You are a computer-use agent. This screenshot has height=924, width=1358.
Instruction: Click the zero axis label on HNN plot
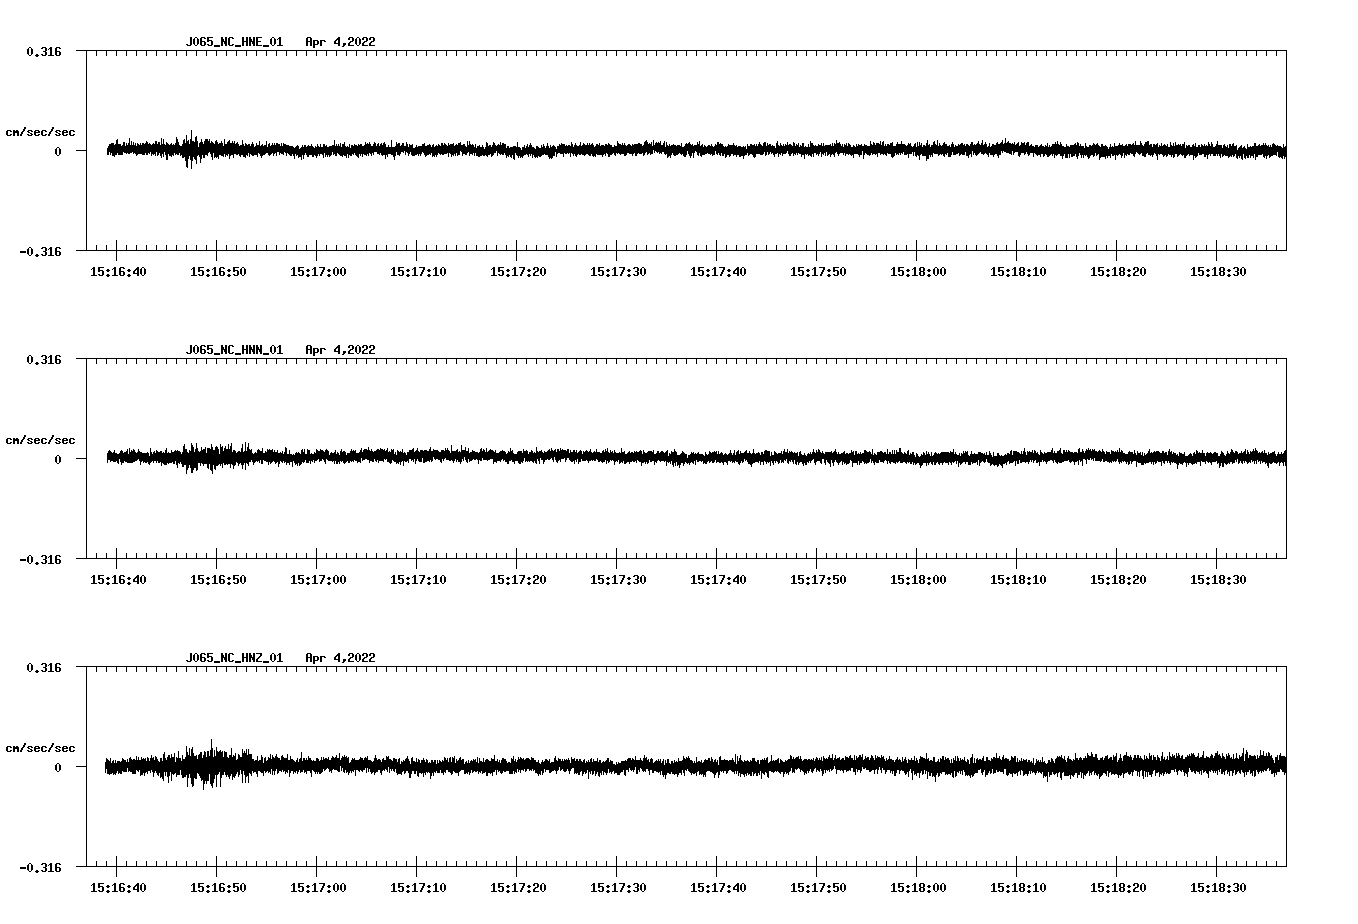tap(58, 459)
